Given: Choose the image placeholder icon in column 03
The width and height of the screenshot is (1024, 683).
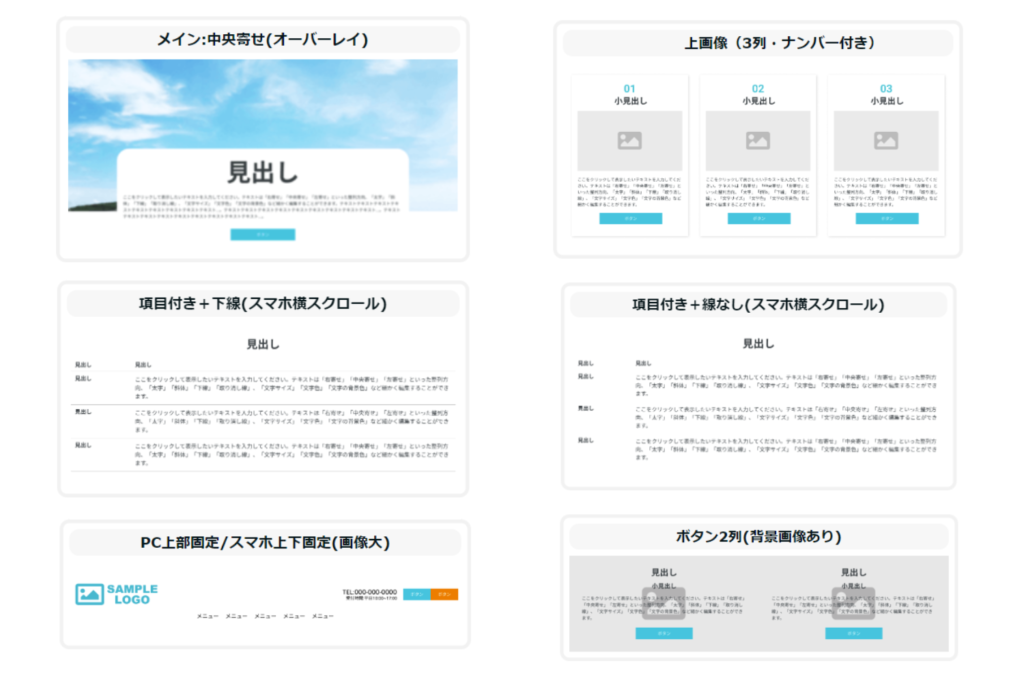Looking at the screenshot, I should 886,141.
